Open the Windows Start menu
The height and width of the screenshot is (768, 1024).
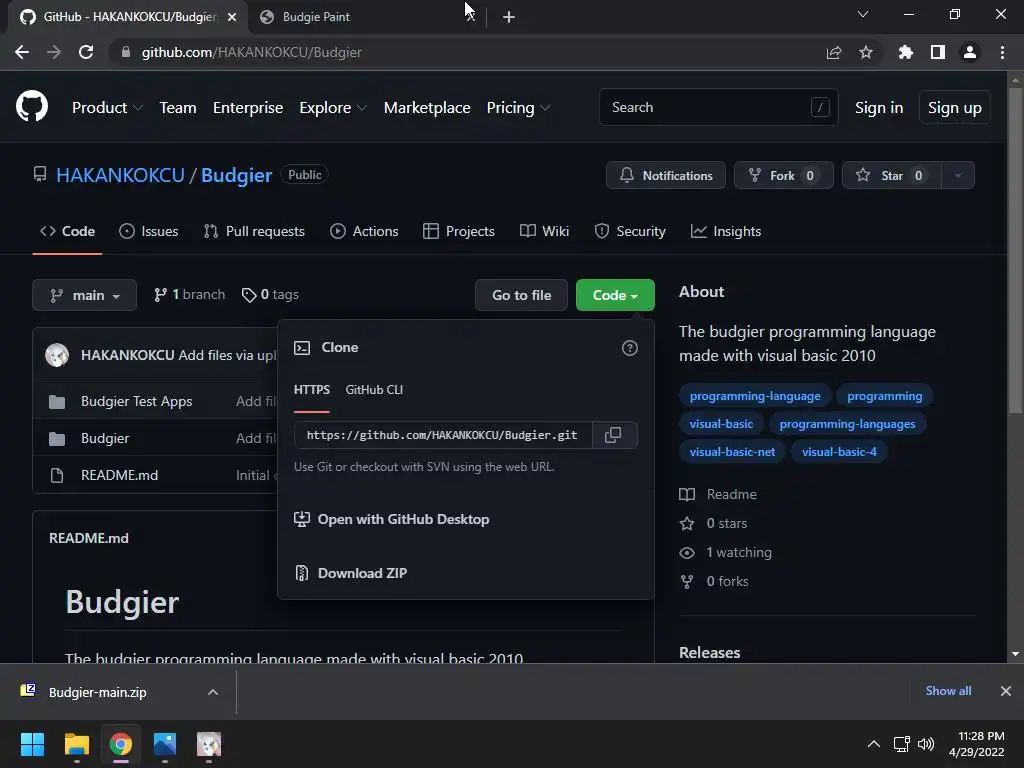pos(32,744)
